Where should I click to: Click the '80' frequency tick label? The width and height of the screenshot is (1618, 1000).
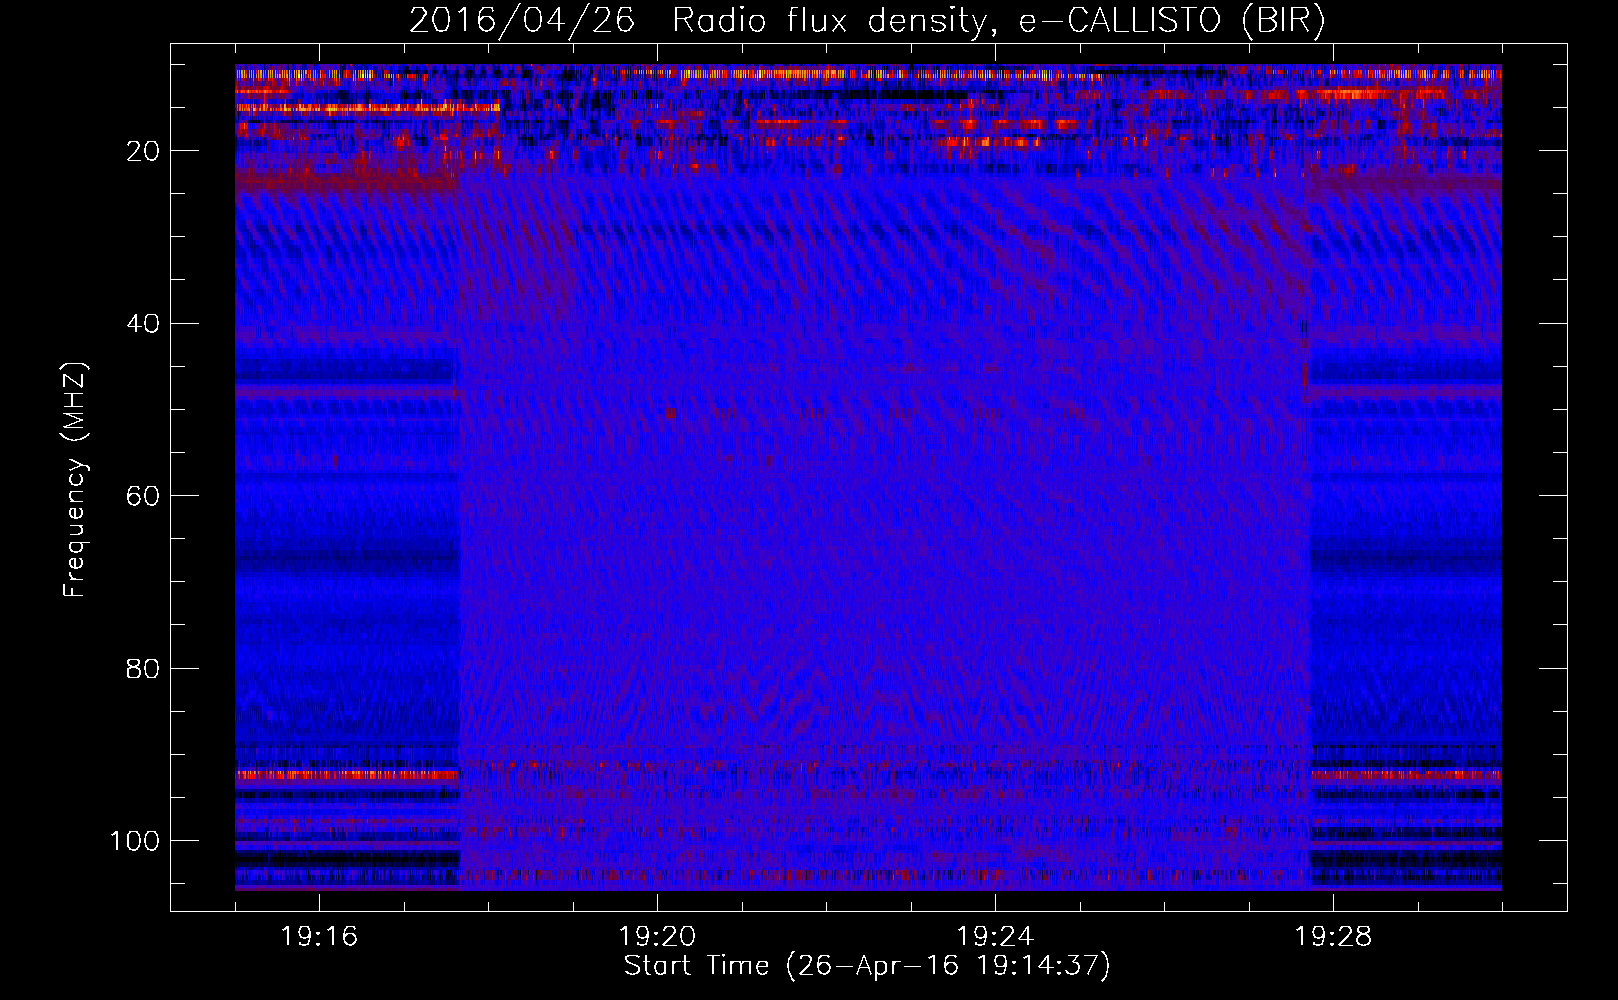pos(144,668)
